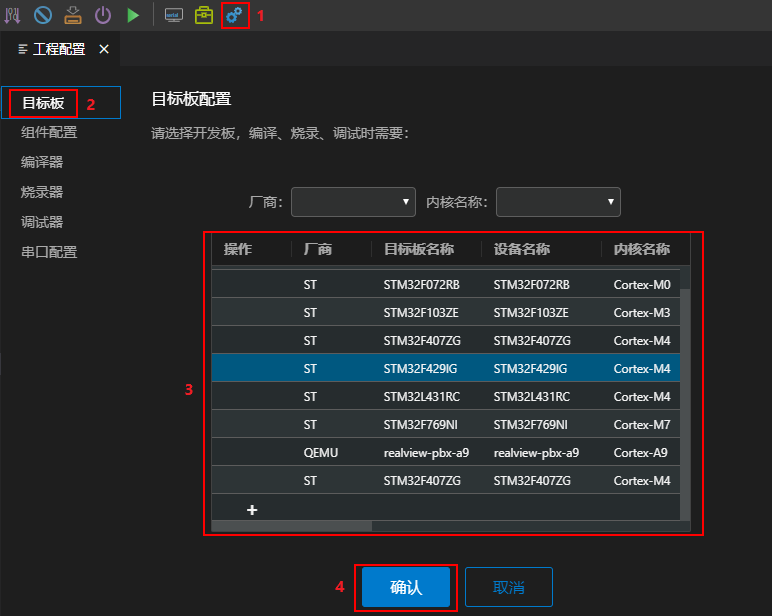Close the 工程配置 tab
The height and width of the screenshot is (616, 772).
104,49
